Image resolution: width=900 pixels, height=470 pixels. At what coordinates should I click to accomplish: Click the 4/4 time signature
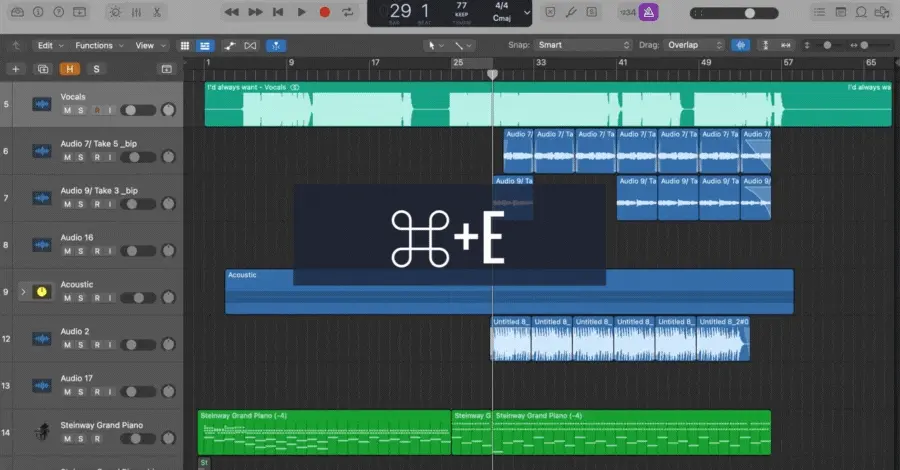pos(502,5)
